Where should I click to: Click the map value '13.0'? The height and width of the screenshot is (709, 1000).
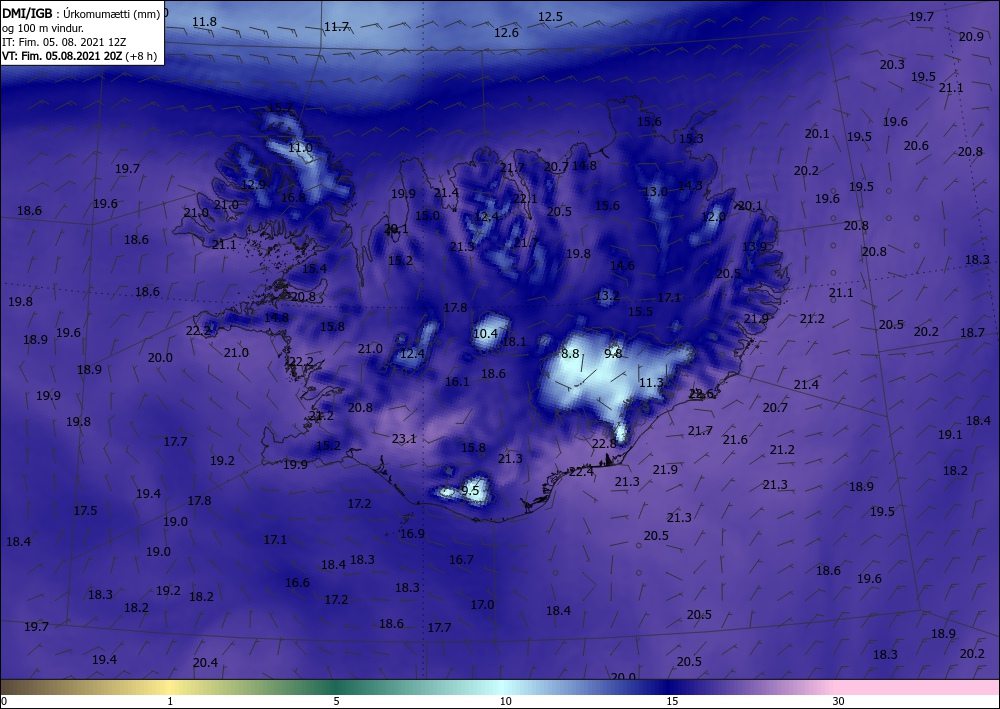655,192
